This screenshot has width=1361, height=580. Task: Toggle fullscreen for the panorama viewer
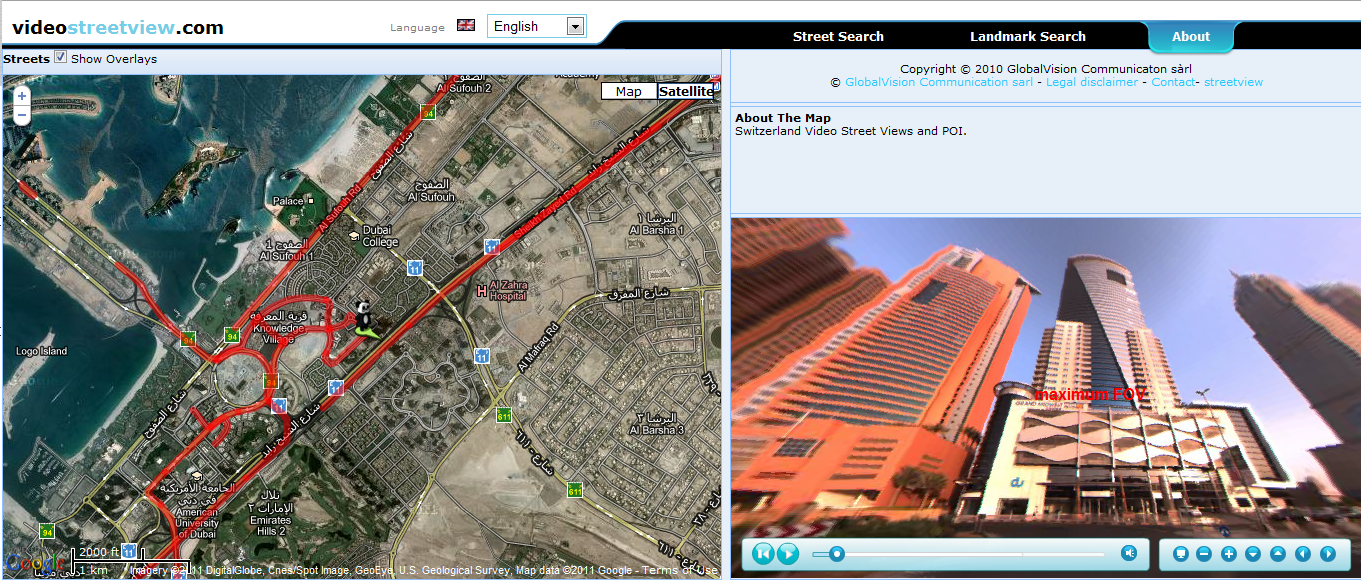pos(1180,554)
